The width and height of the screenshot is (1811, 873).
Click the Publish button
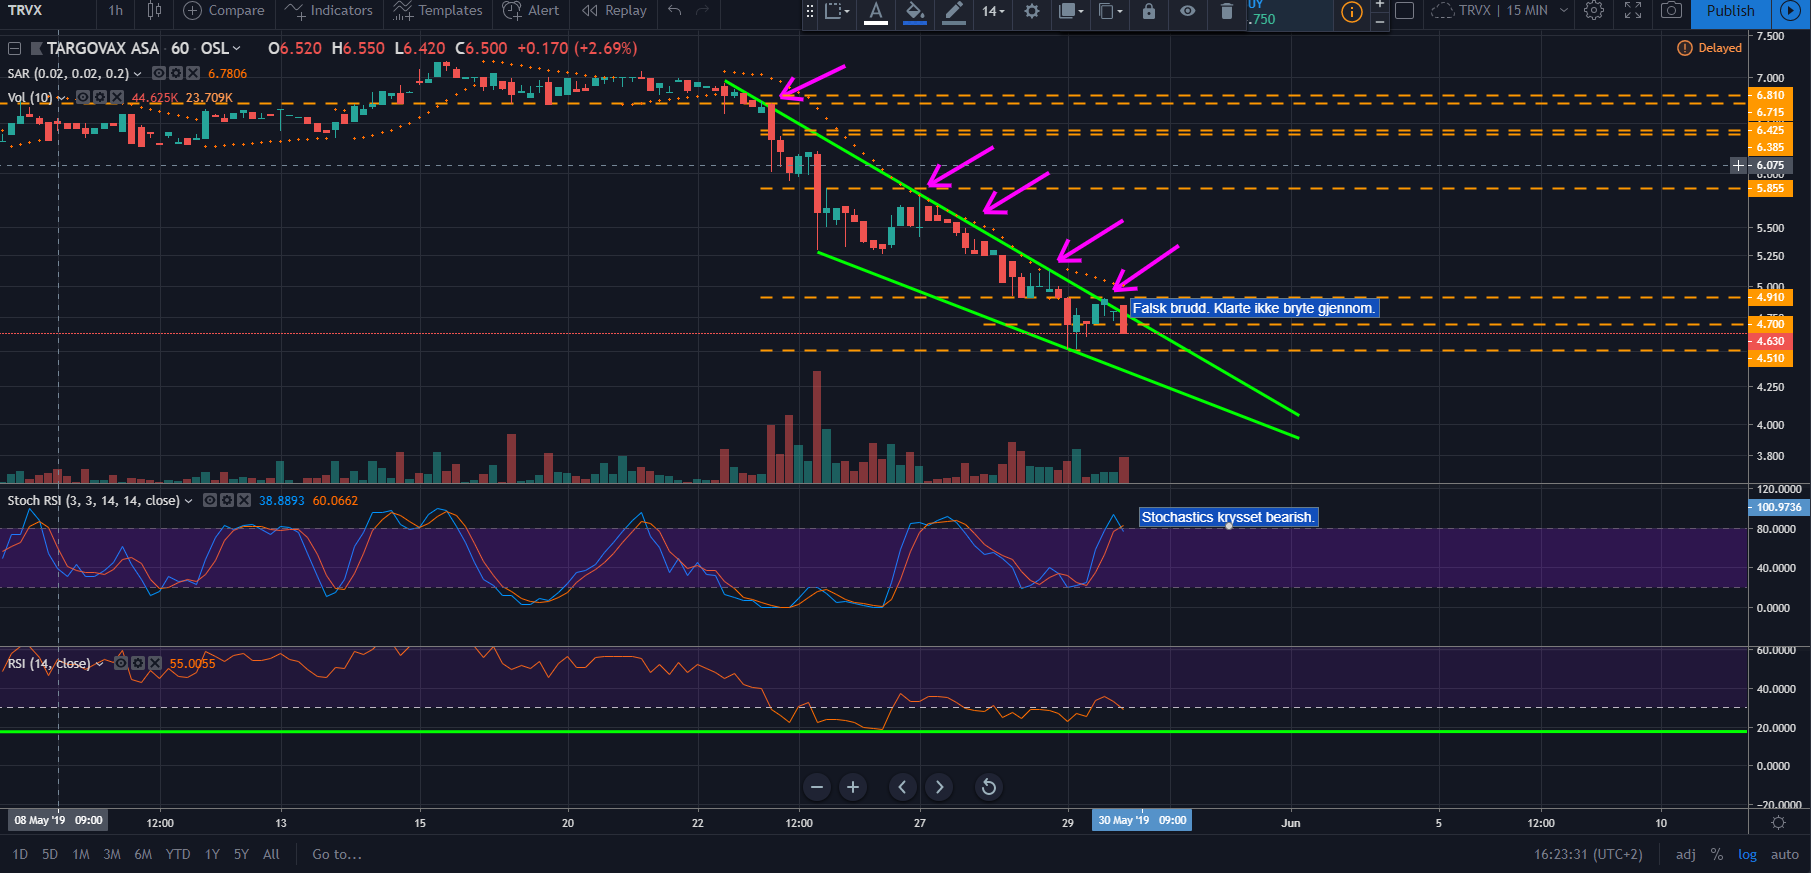1730,11
